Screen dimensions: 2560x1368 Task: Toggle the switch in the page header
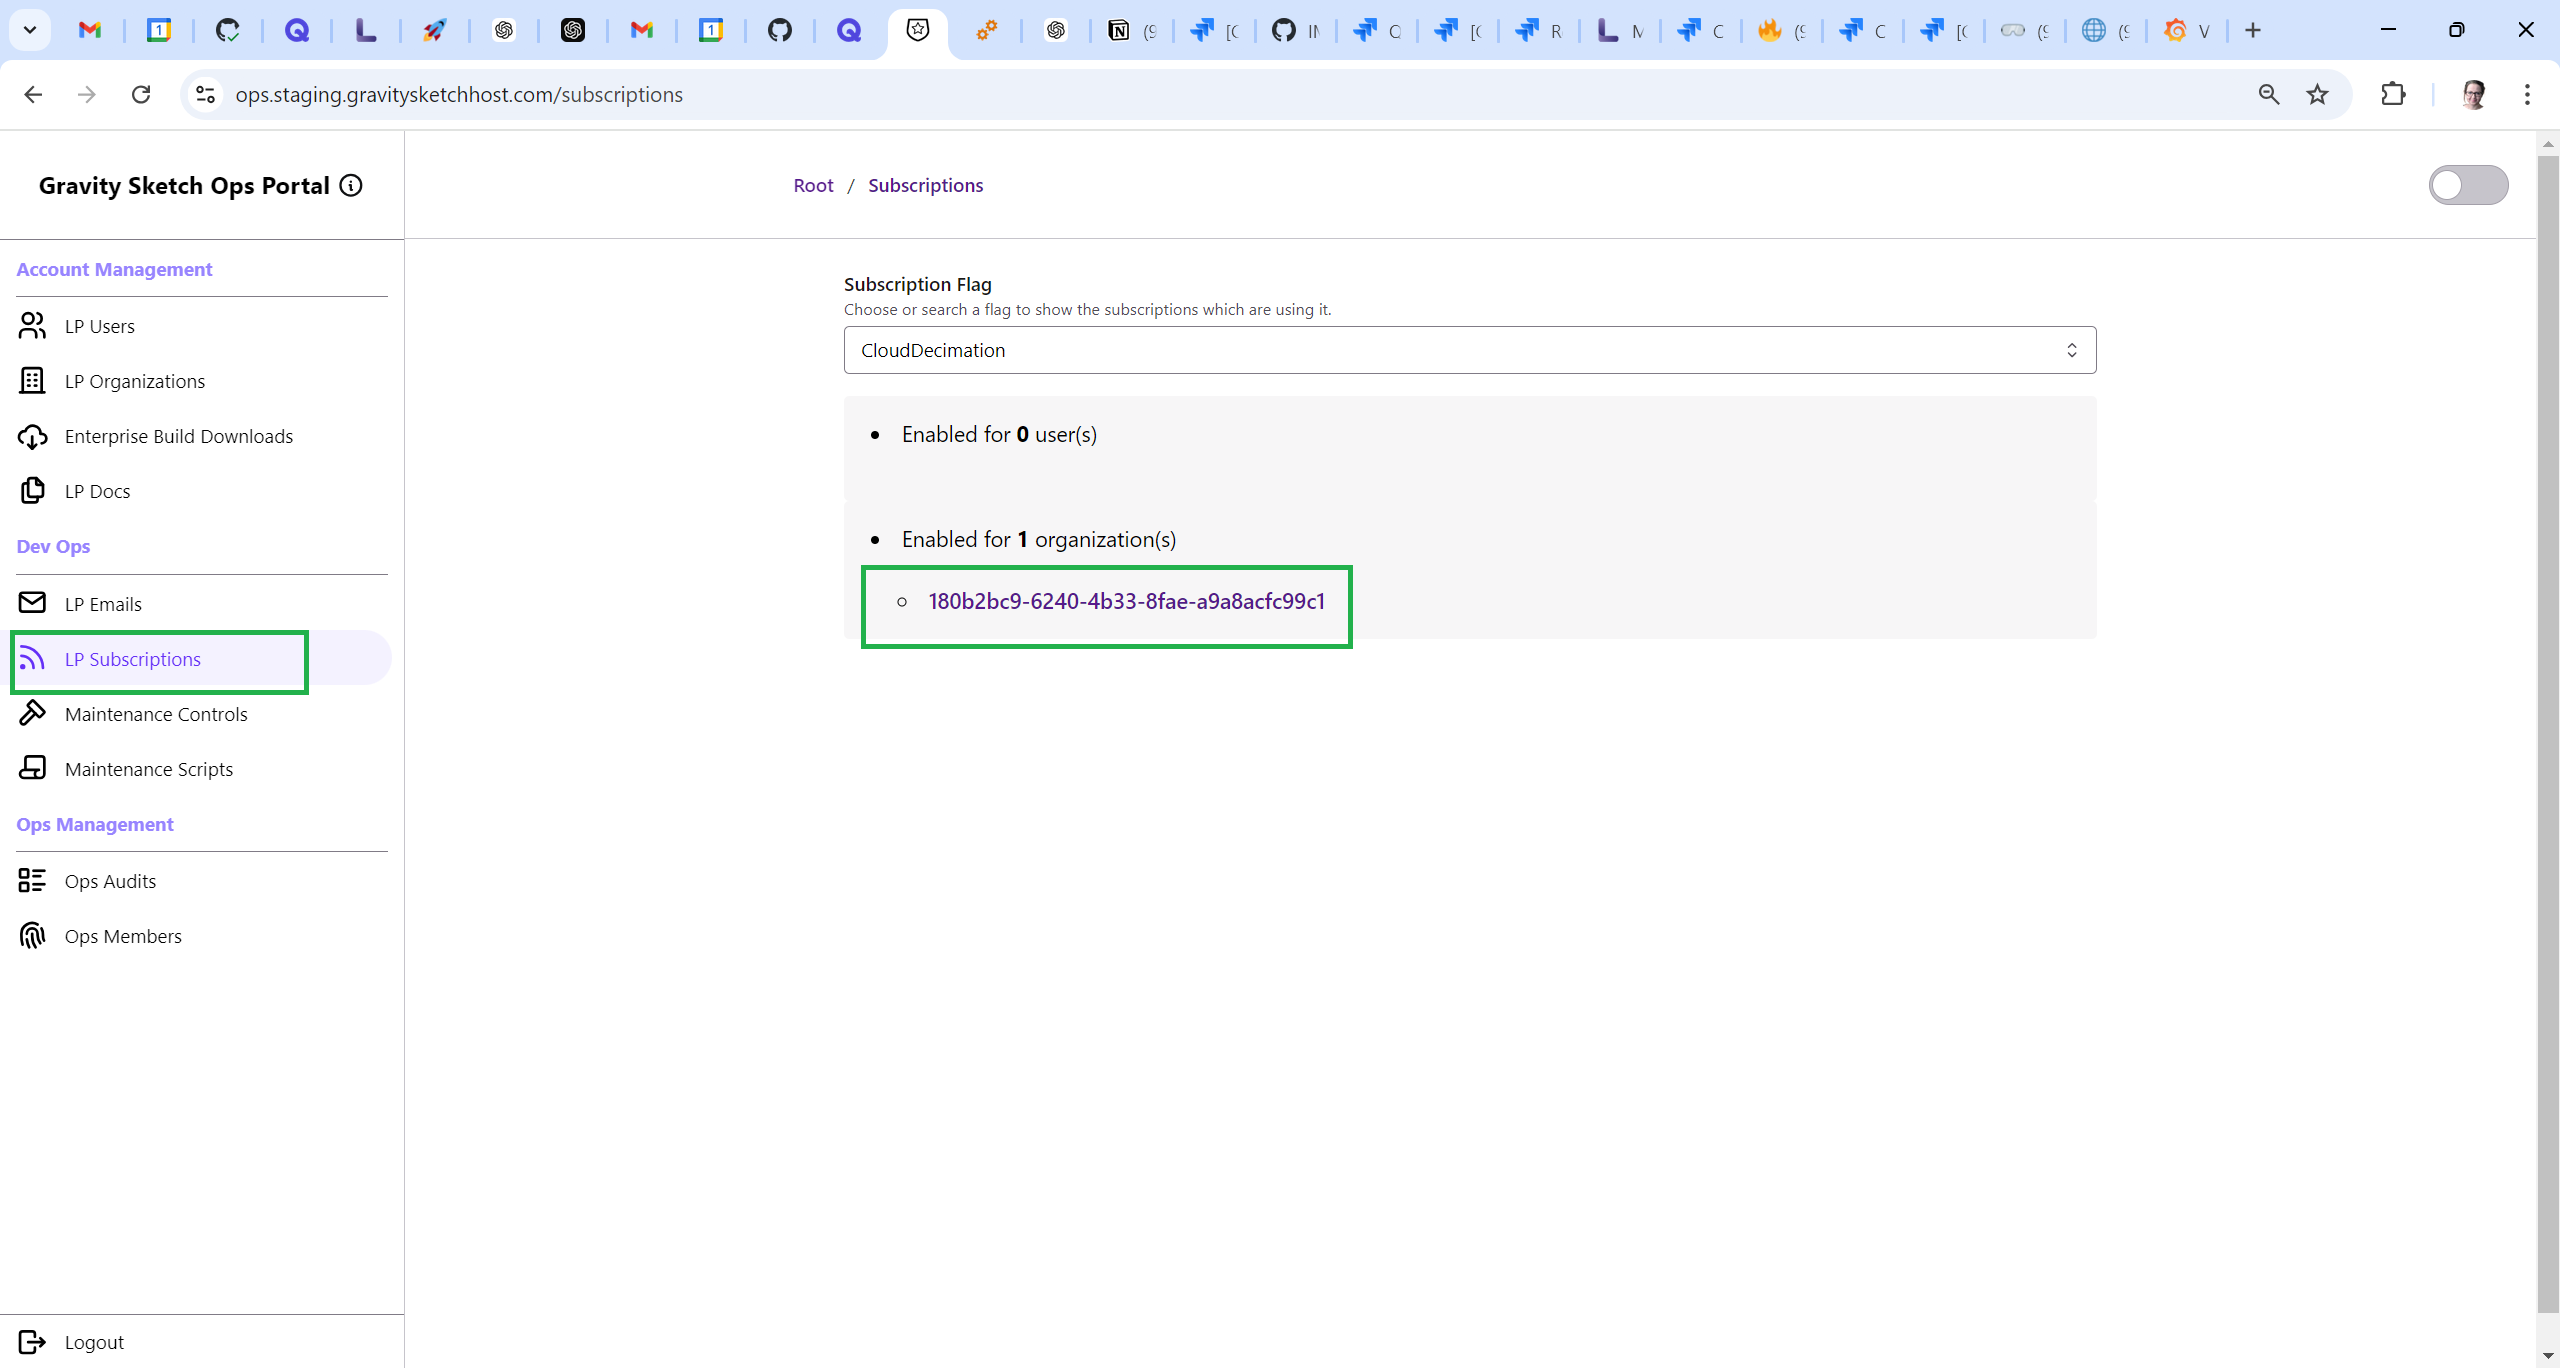point(2468,185)
